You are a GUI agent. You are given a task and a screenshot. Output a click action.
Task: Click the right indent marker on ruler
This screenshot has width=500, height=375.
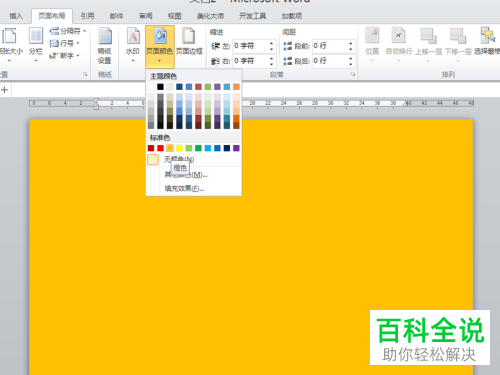coord(407,104)
